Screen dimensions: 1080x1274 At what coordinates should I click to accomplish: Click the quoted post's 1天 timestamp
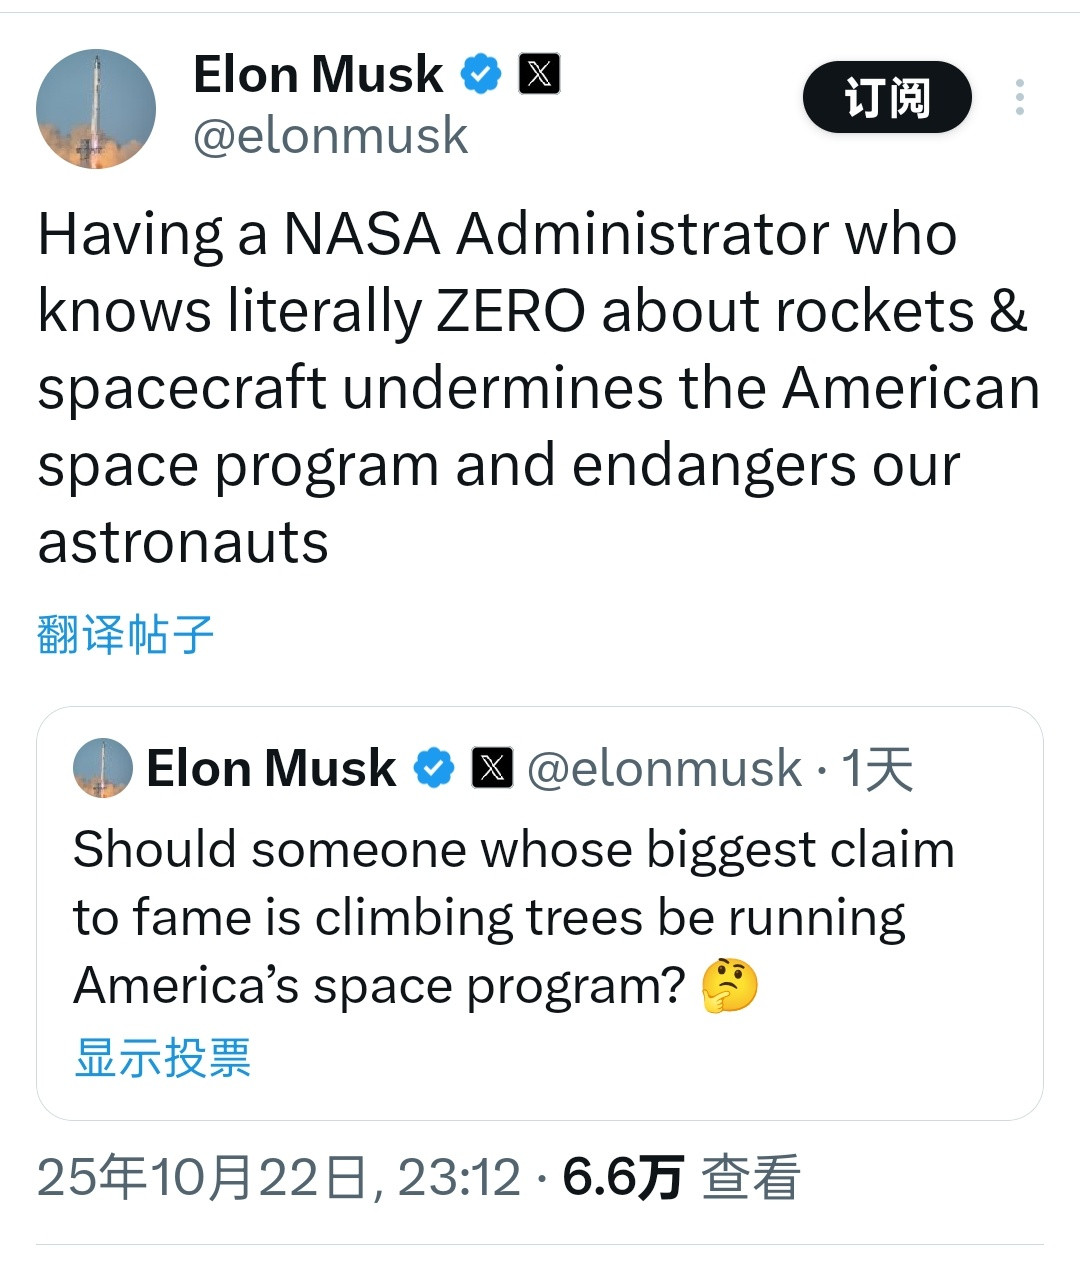coord(877,768)
